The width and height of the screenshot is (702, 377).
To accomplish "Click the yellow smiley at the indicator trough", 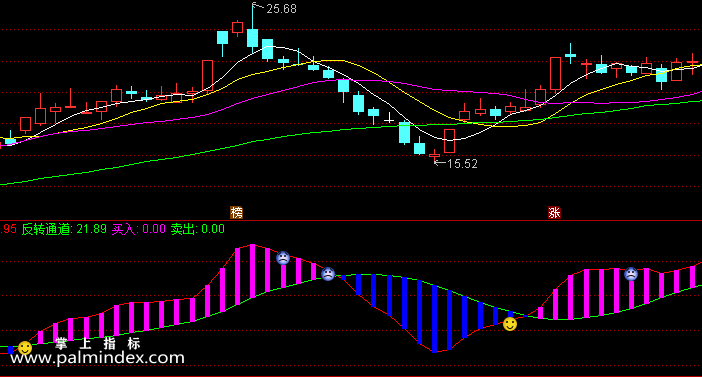I will pos(510,324).
